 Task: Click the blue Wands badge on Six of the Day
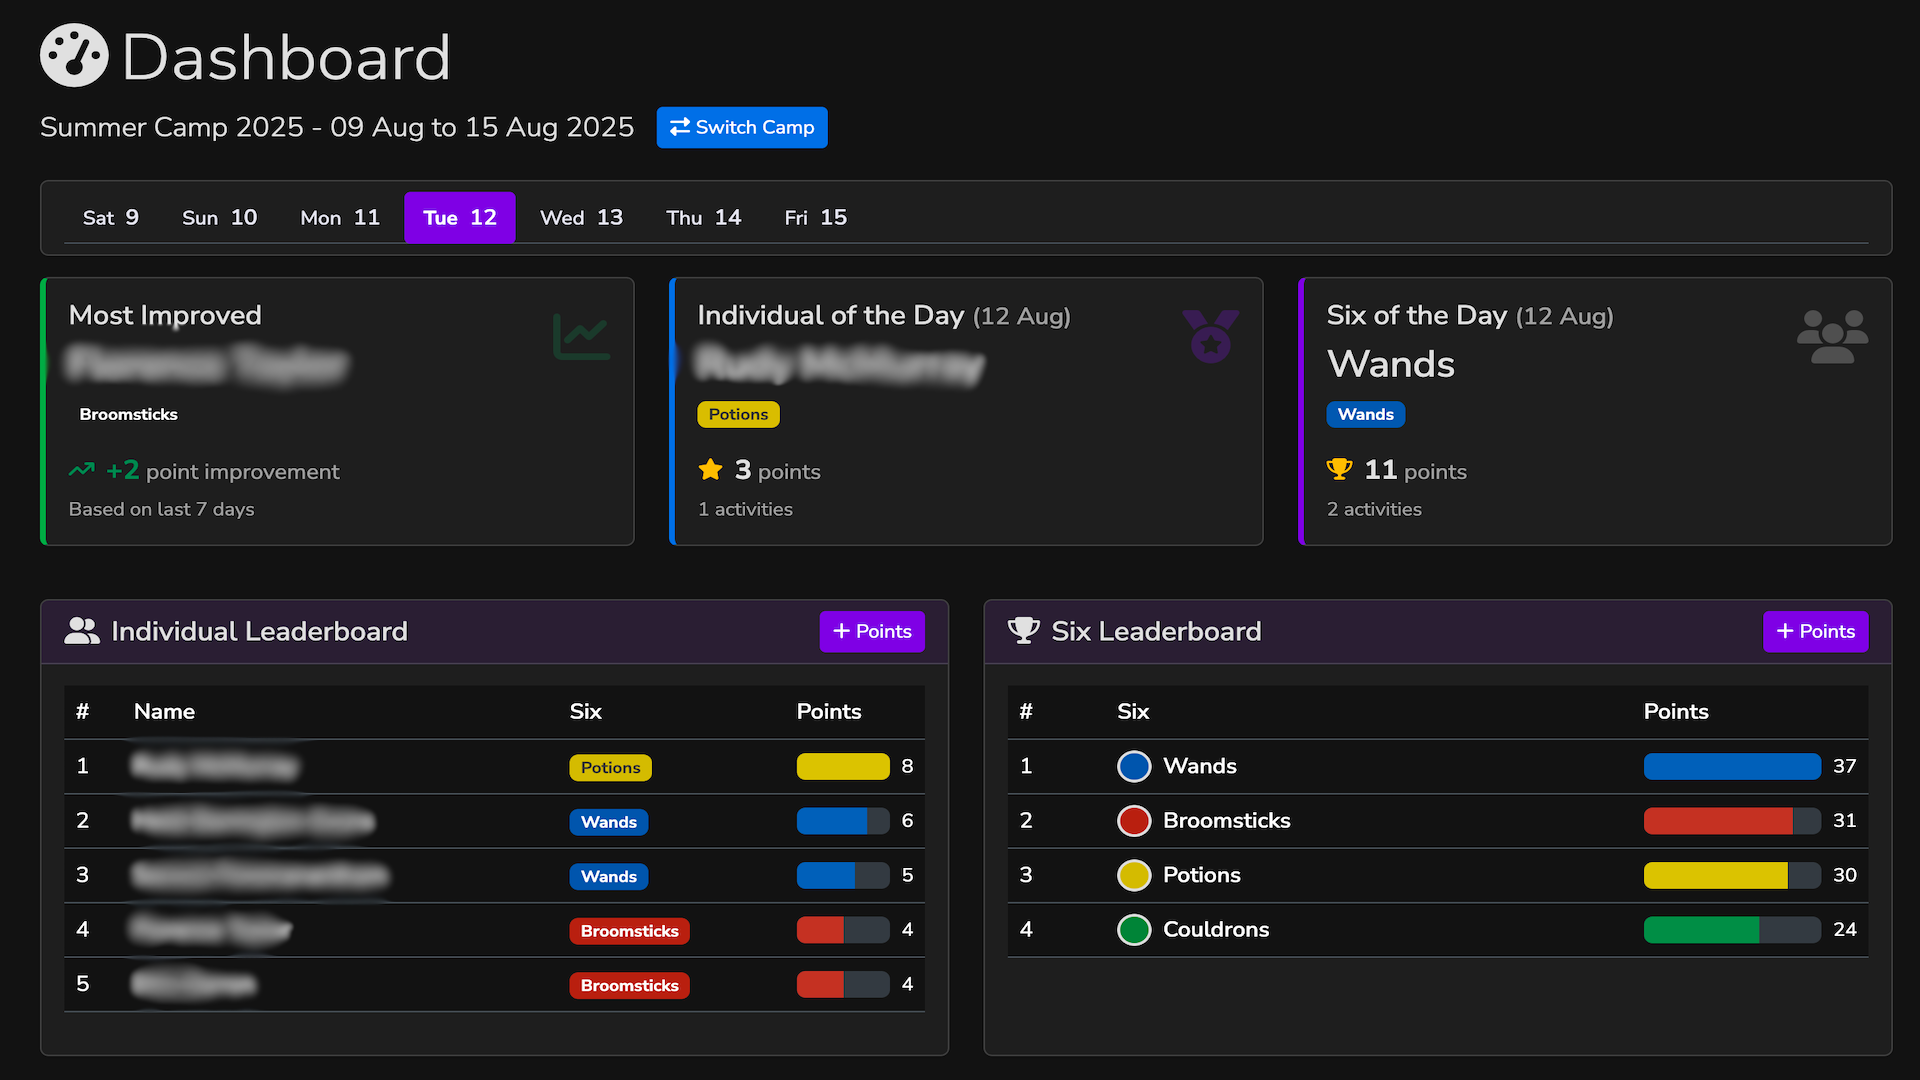click(1365, 414)
